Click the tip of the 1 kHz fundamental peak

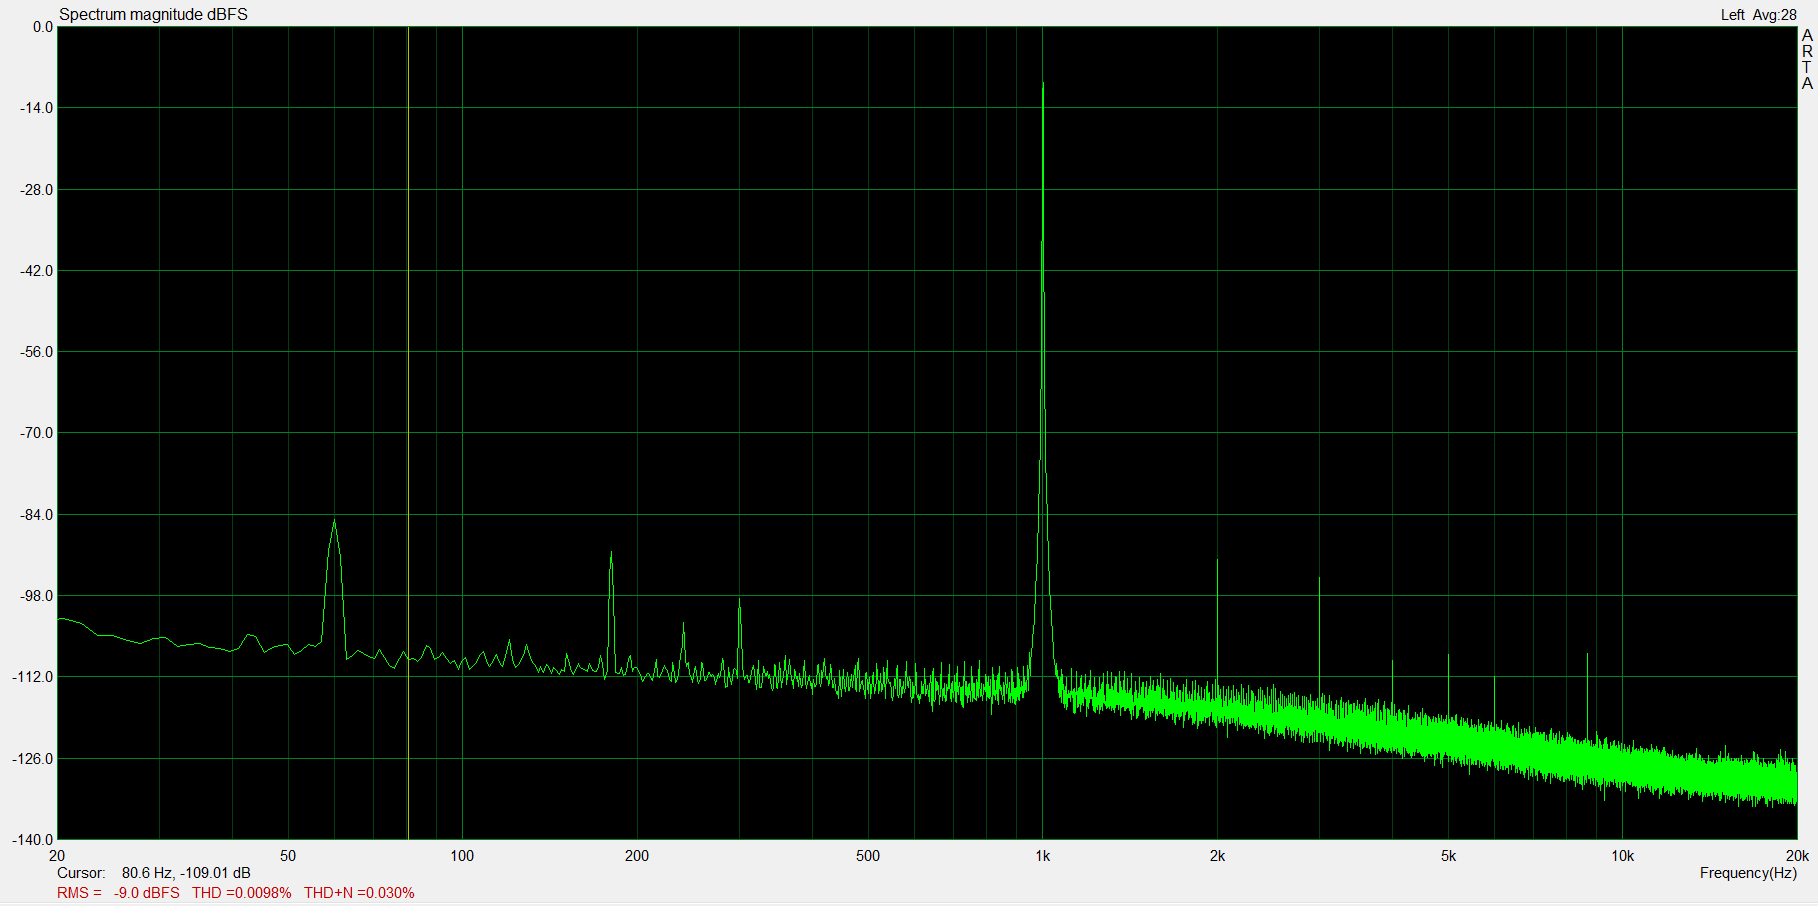coord(1043,84)
